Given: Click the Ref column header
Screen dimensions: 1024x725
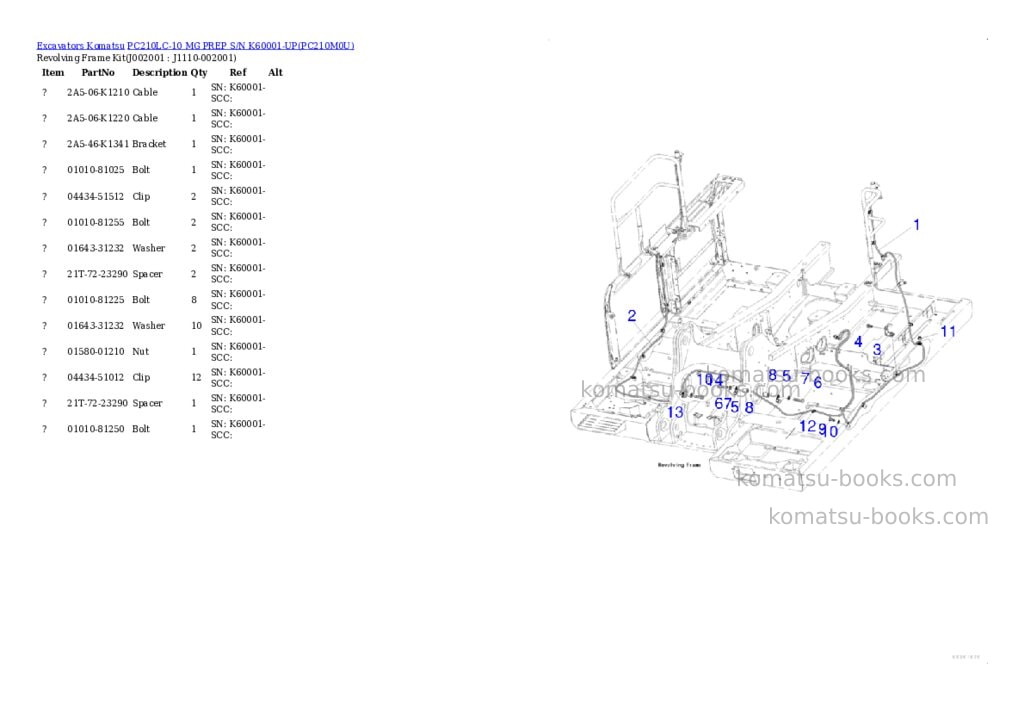Looking at the screenshot, I should [238, 72].
